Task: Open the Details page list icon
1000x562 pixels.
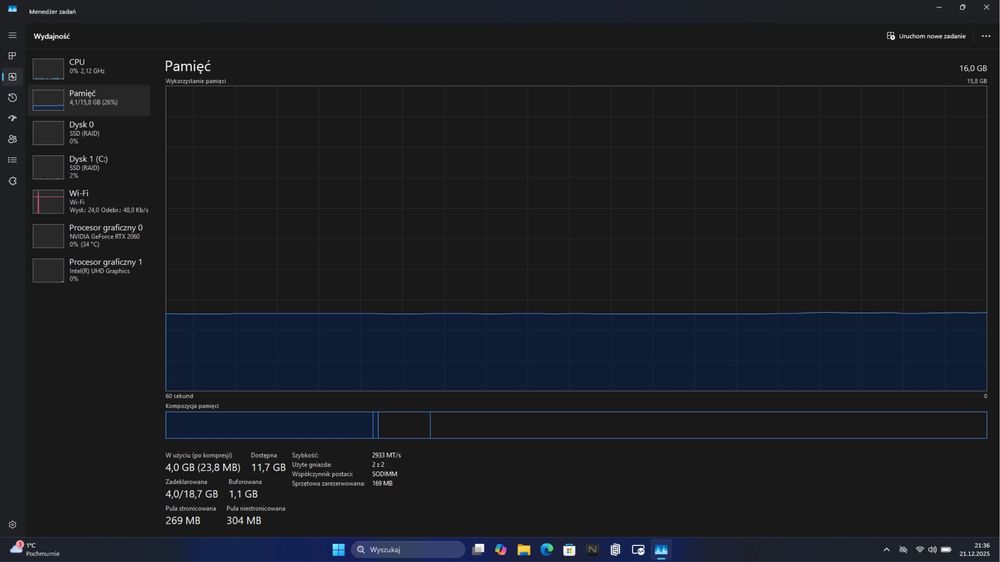Action: (12, 160)
